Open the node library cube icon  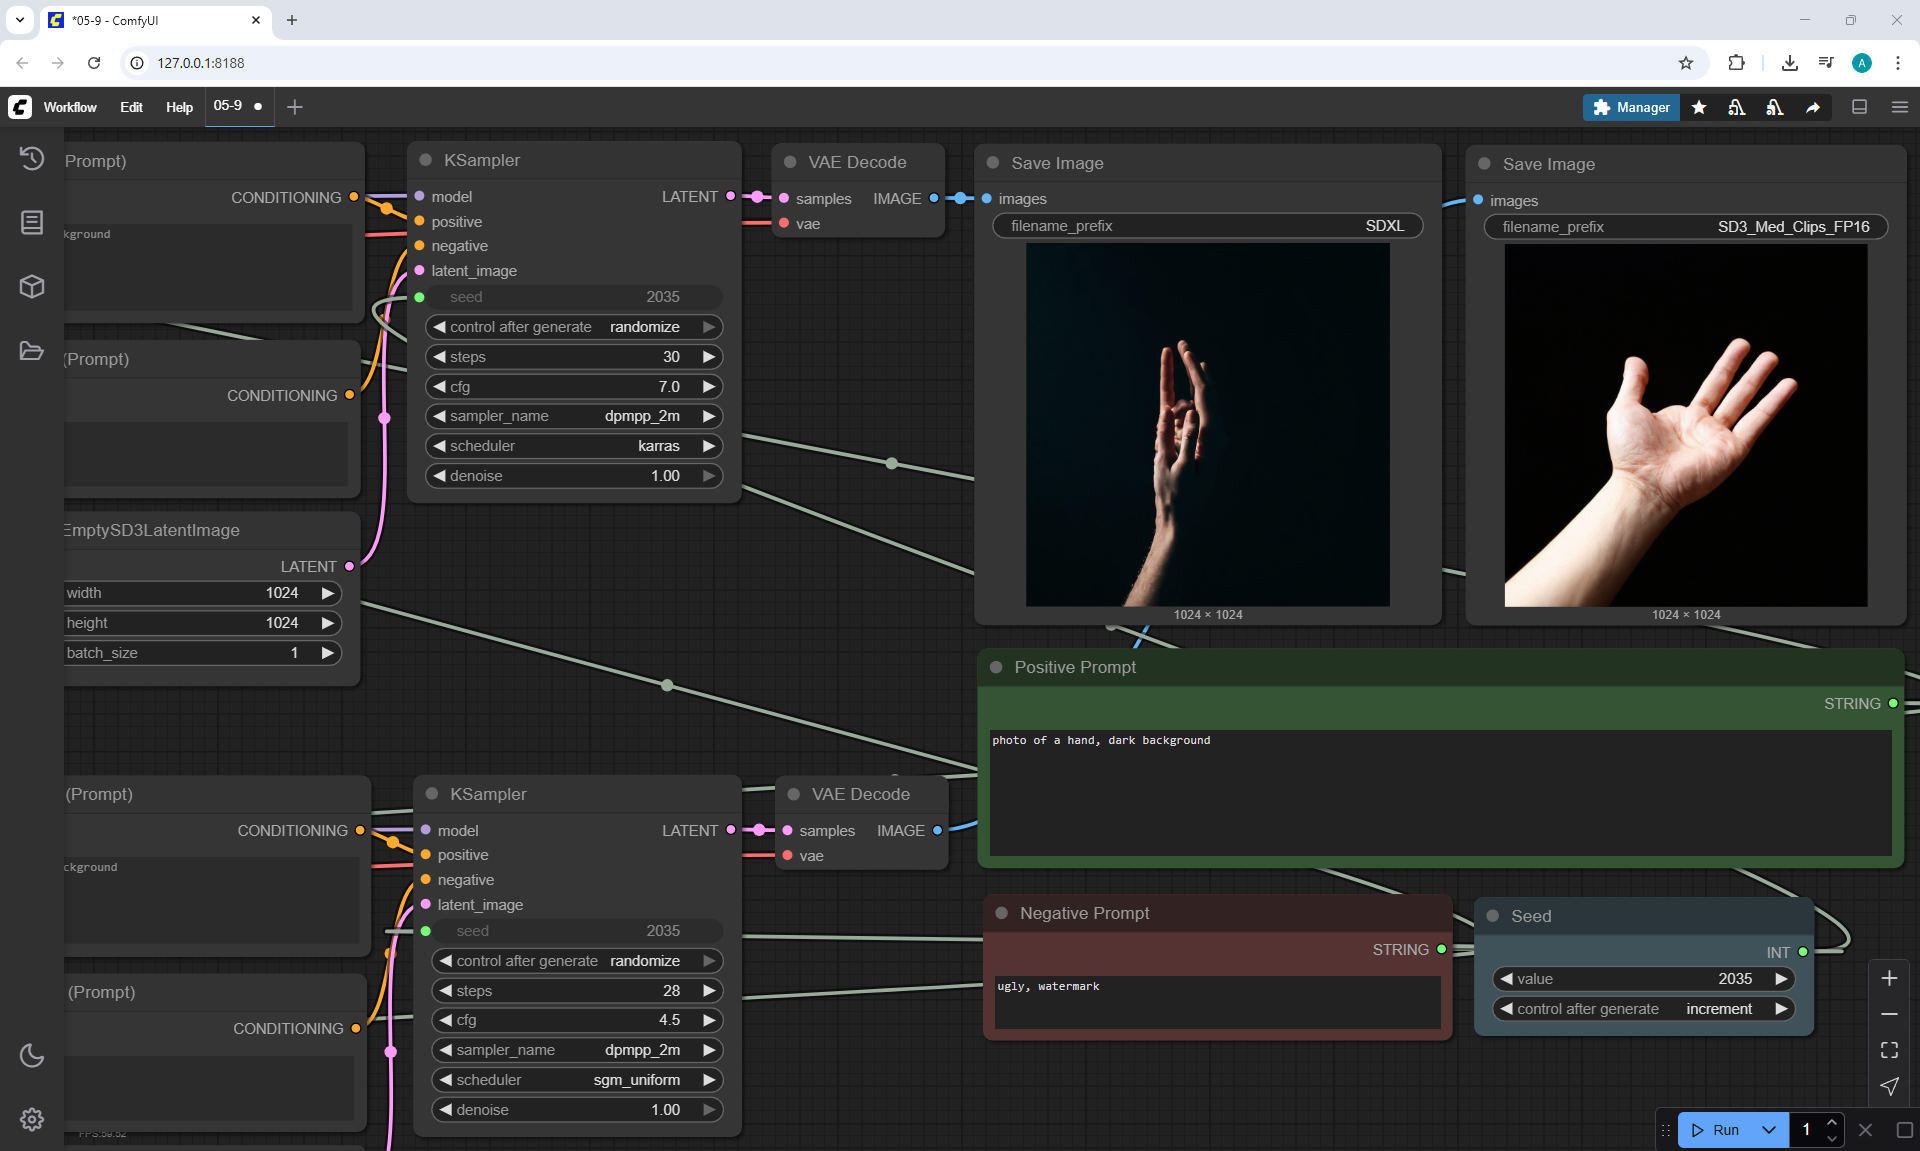[x=32, y=287]
